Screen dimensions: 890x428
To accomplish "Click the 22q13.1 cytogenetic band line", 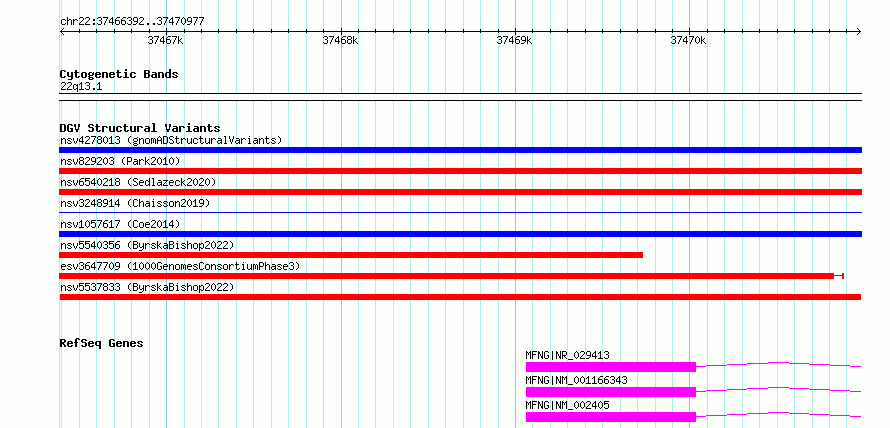I will [460, 97].
